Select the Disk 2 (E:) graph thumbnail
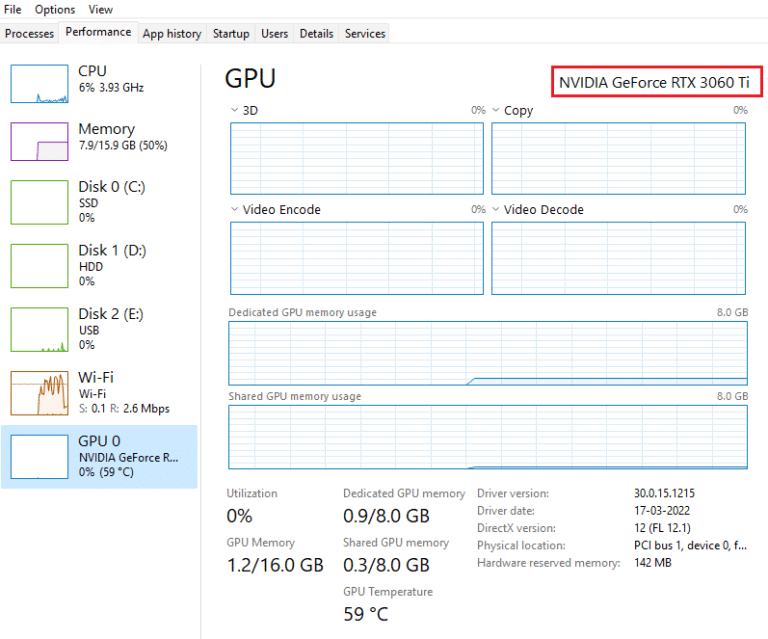768x639 pixels. (x=39, y=330)
